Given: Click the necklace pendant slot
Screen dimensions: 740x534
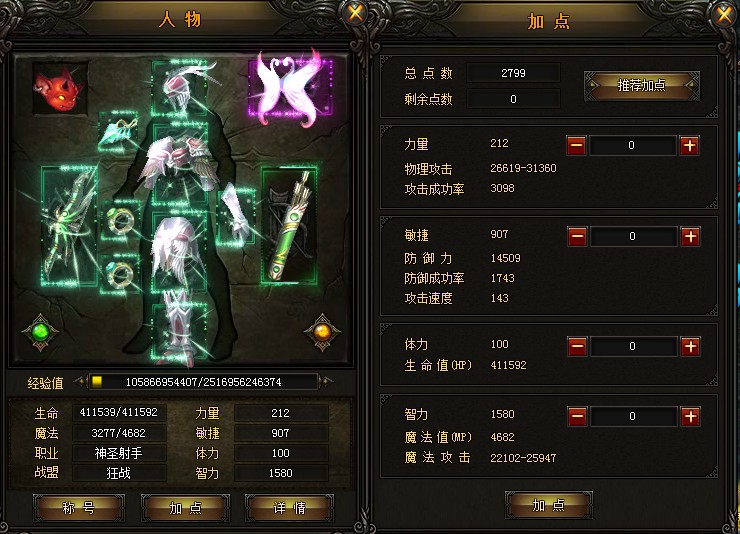Looking at the screenshot, I should click(118, 131).
